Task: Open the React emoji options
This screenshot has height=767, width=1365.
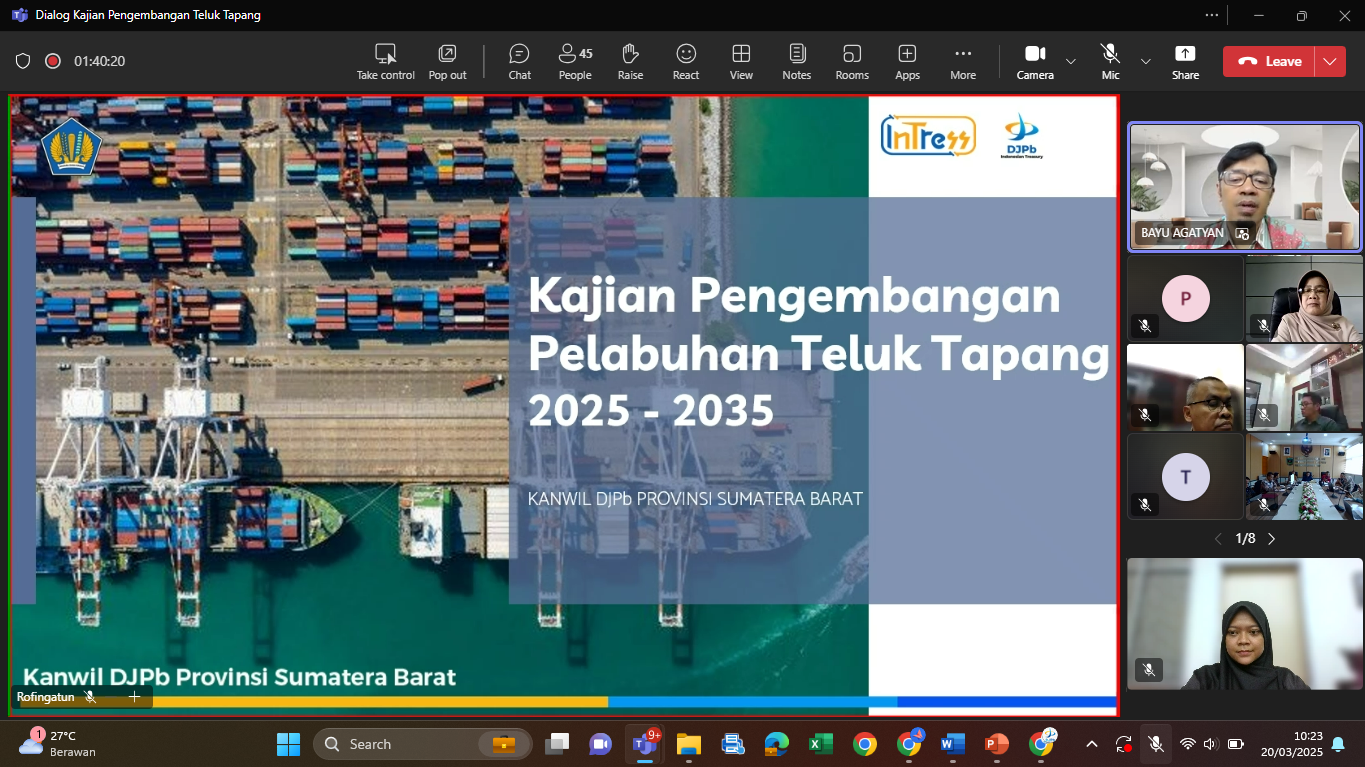Action: coord(686,61)
